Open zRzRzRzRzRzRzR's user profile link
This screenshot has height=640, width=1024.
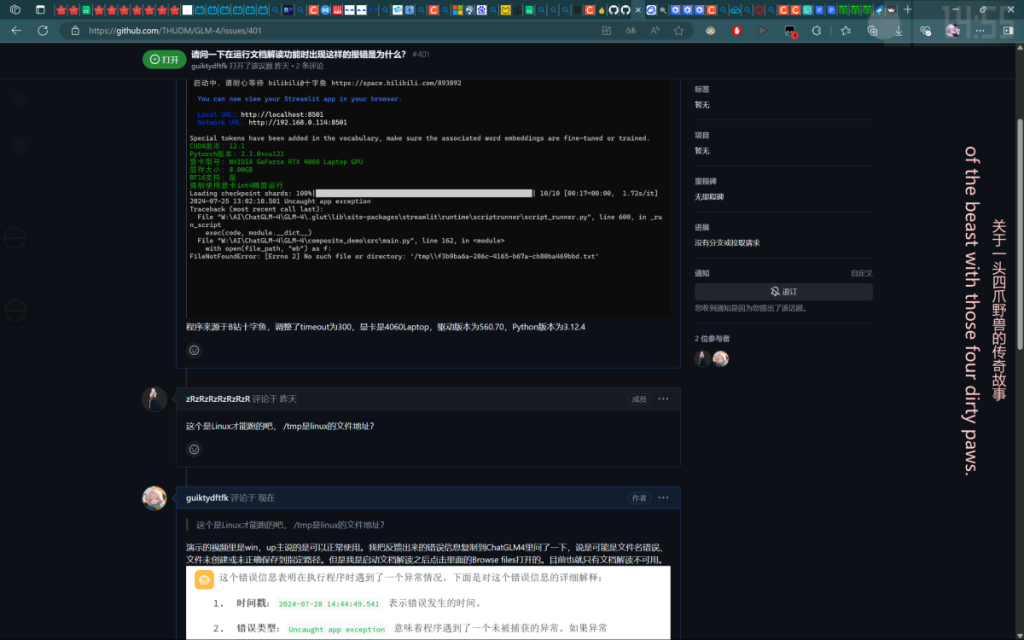(217, 399)
